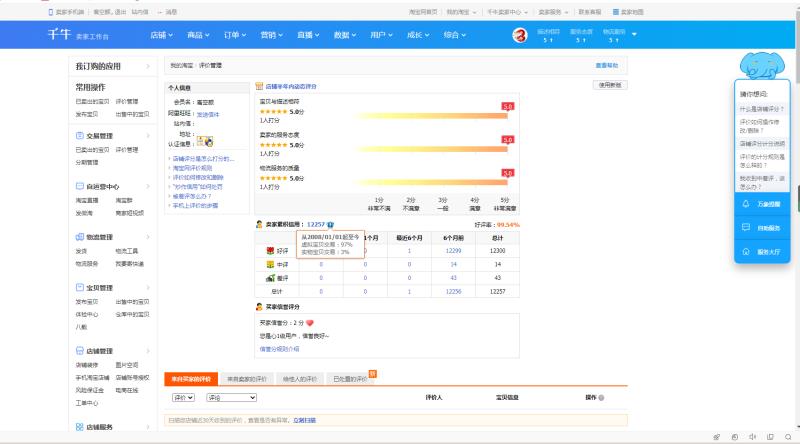Click 评价管理 under 常用操作
Image resolution: width=800 pixels, height=444 pixels.
coord(127,102)
